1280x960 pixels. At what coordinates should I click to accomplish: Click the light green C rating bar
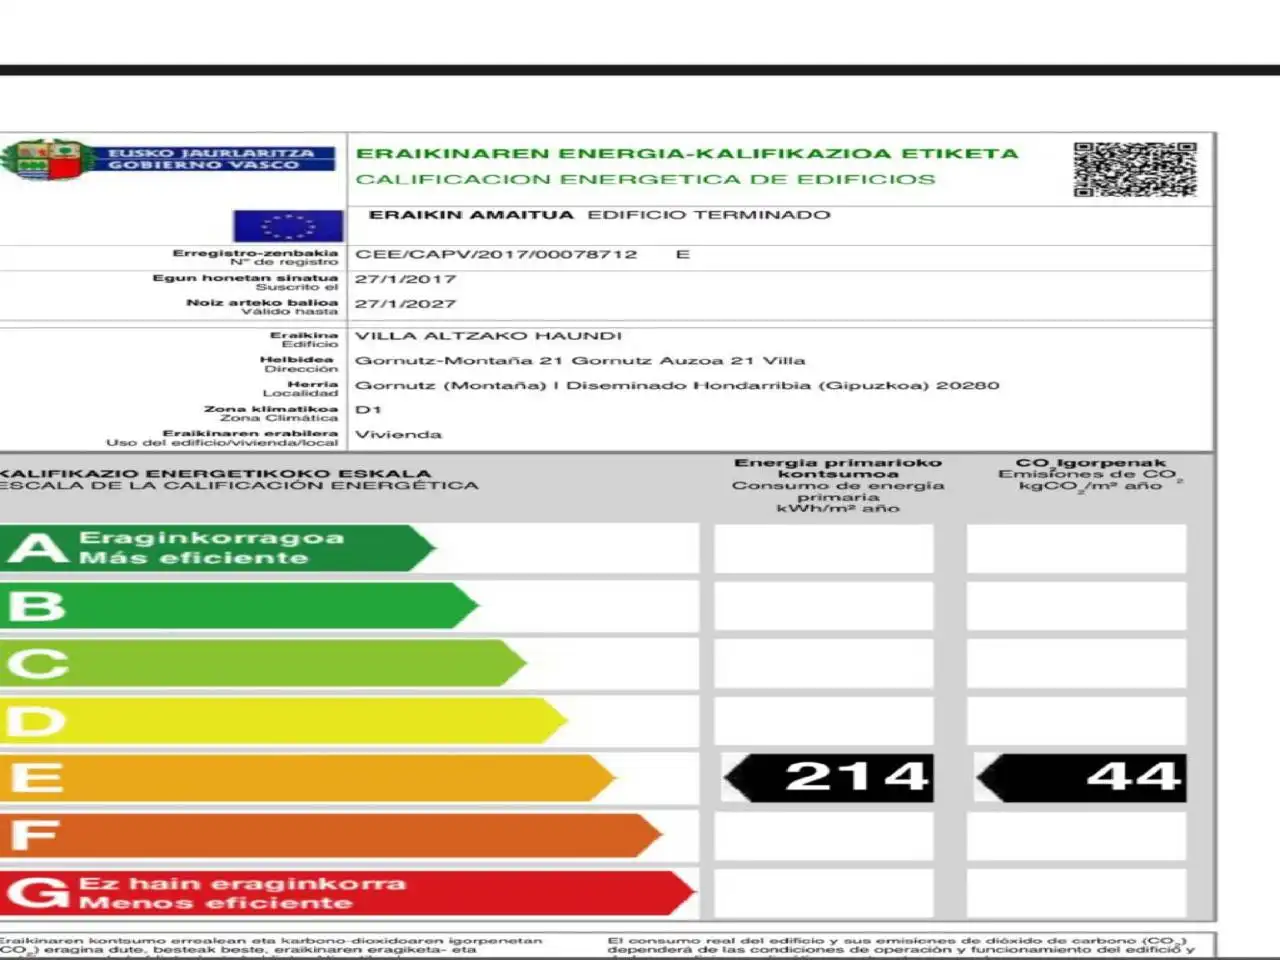[263, 663]
